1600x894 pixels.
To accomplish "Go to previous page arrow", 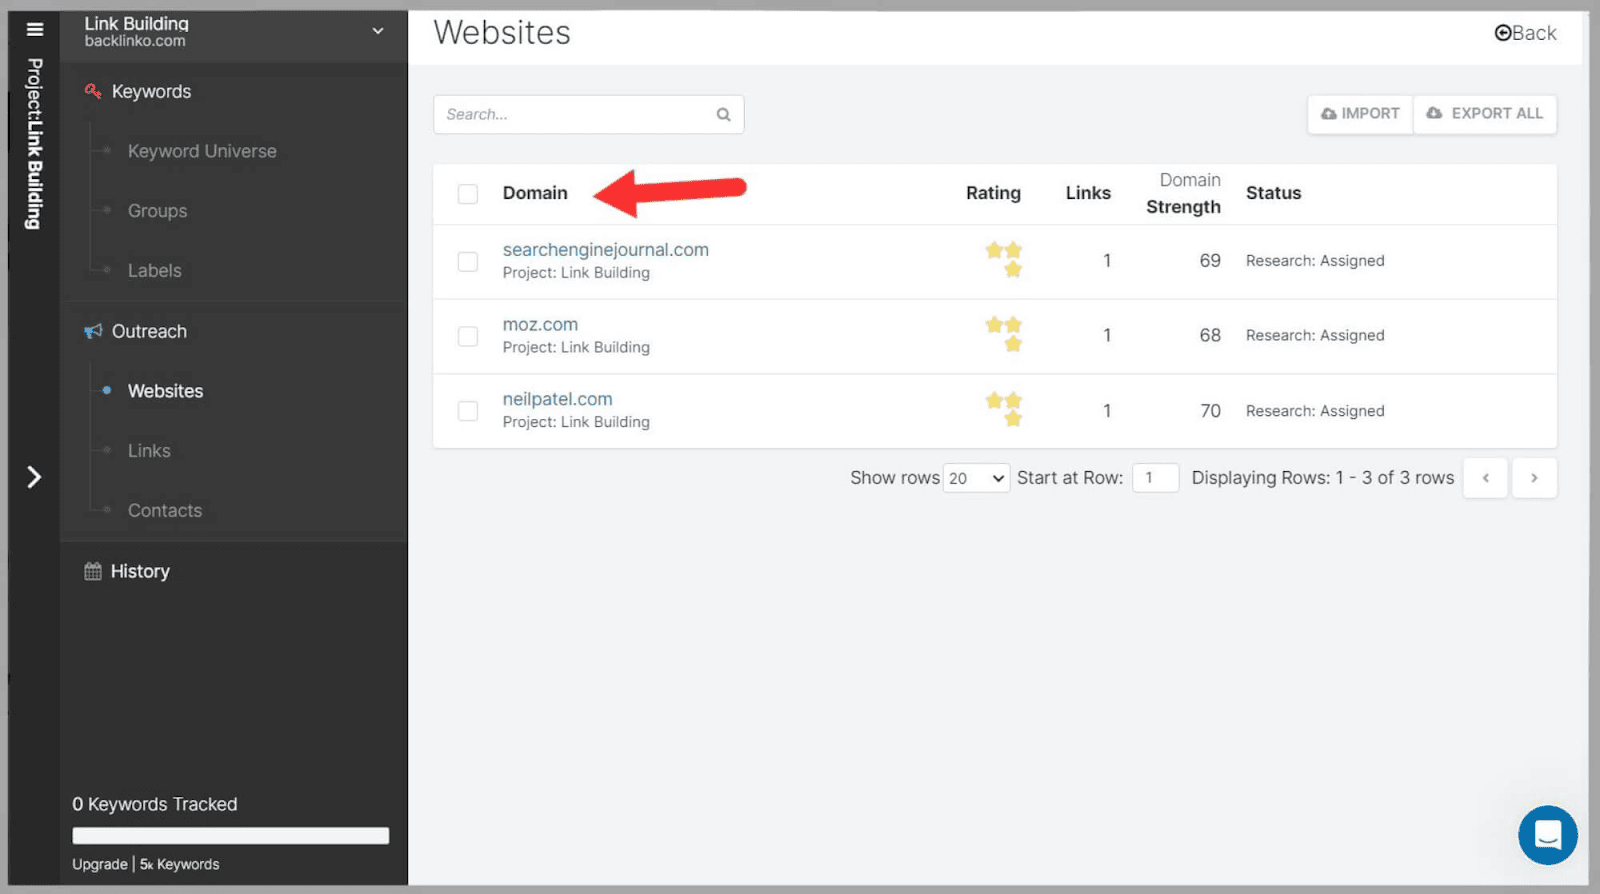I will [x=1485, y=478].
